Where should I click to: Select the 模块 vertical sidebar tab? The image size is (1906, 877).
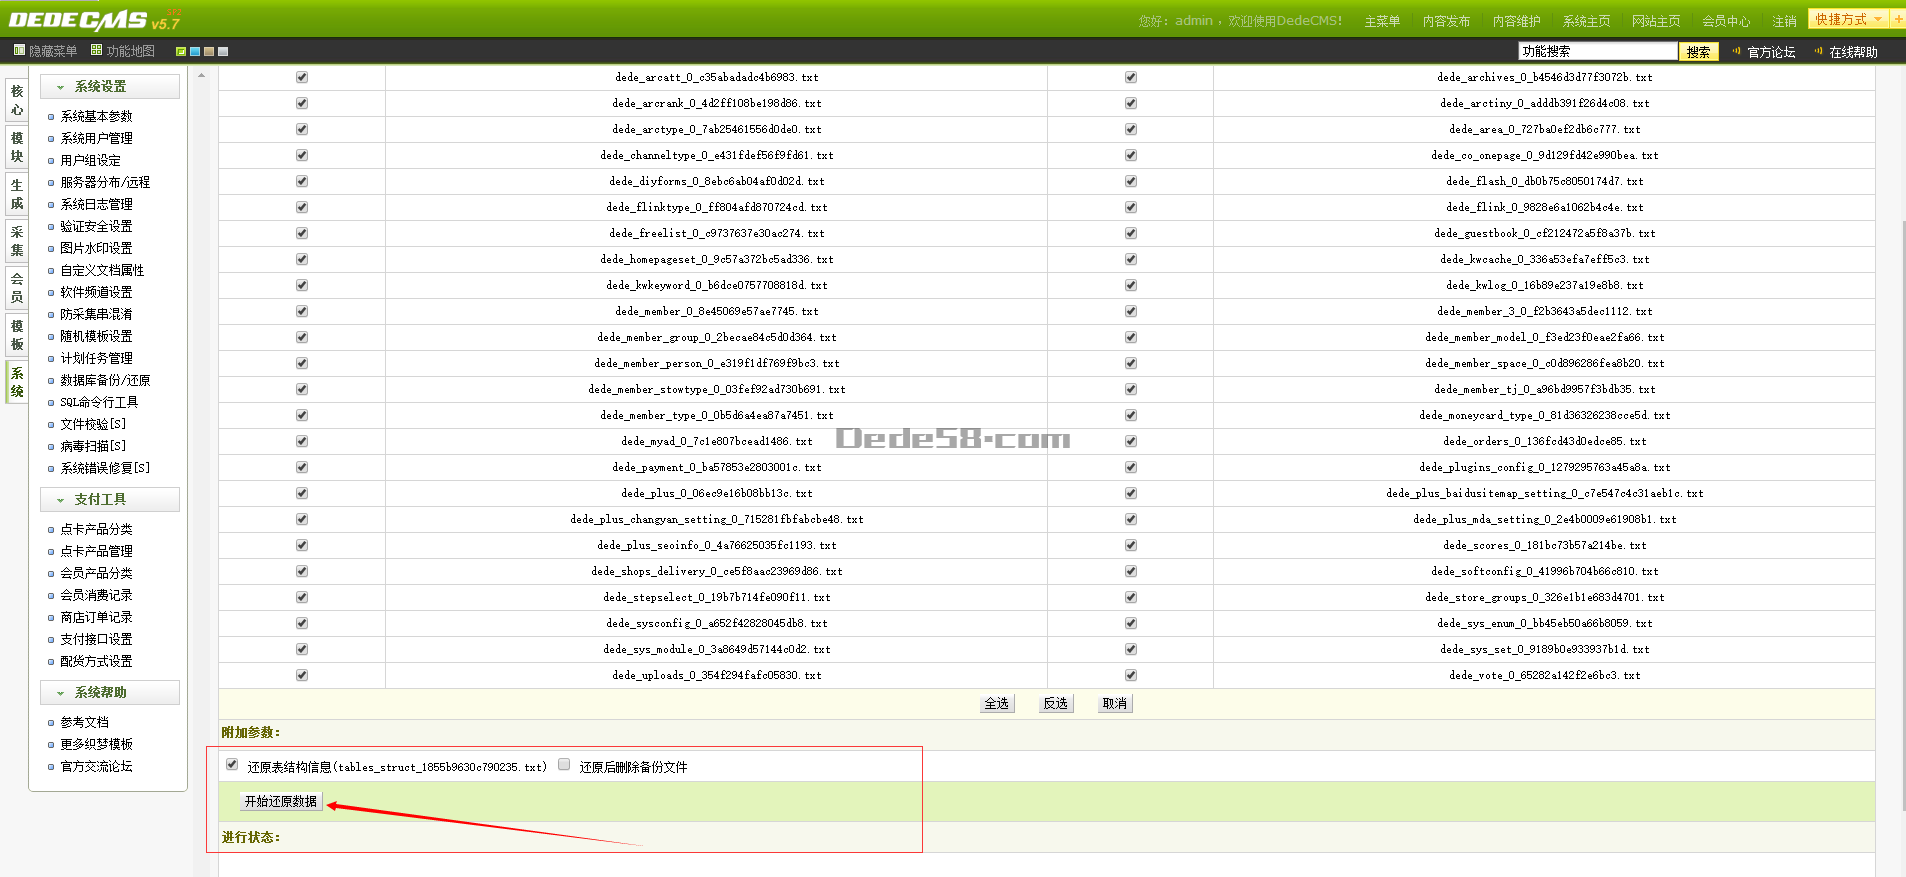tap(17, 147)
